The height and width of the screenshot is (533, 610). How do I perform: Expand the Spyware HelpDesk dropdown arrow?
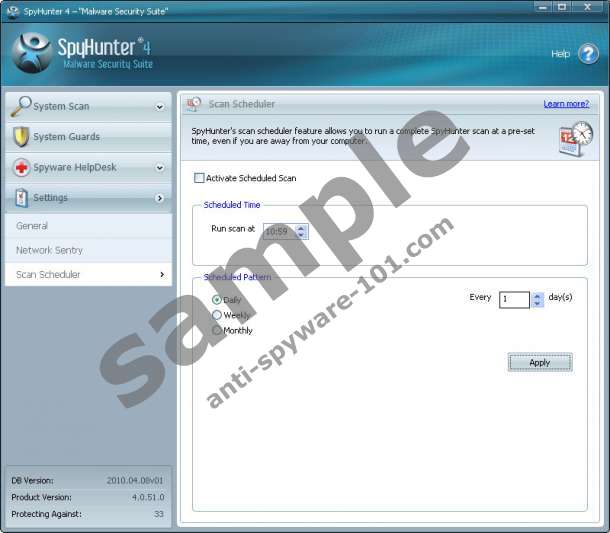(160, 168)
